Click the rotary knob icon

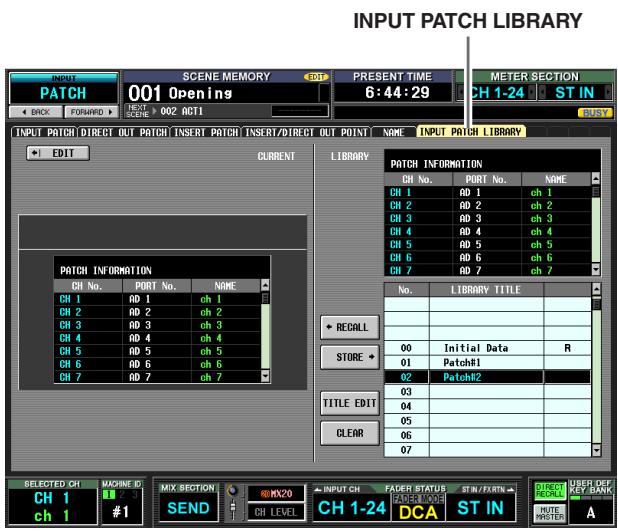point(233,491)
